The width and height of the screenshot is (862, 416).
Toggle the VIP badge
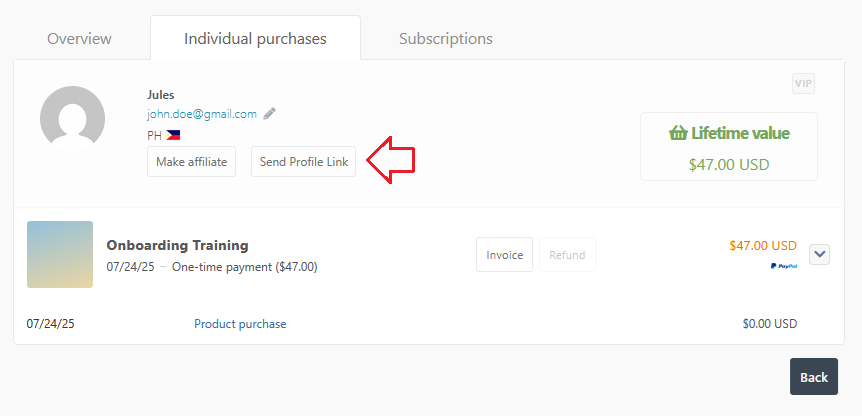tap(803, 83)
